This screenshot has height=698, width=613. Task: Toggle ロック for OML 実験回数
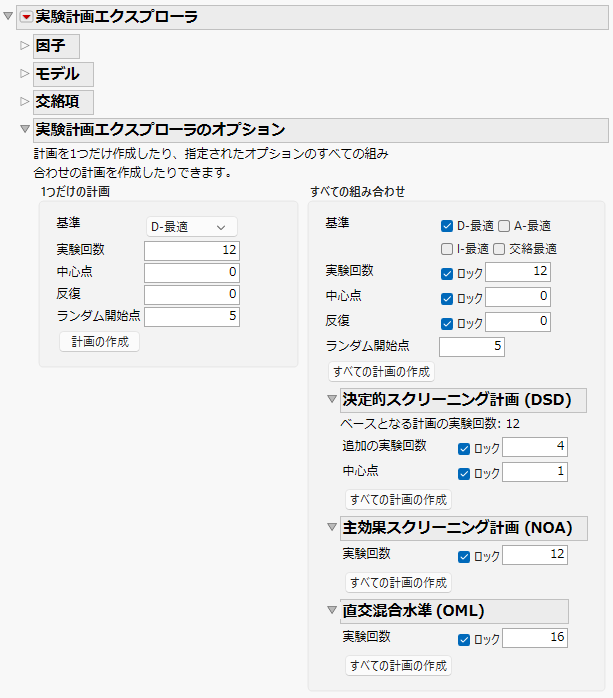pyautogui.click(x=464, y=640)
